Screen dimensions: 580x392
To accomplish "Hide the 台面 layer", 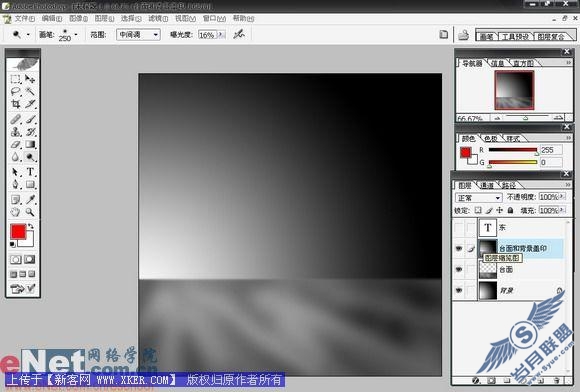I will point(459,269).
